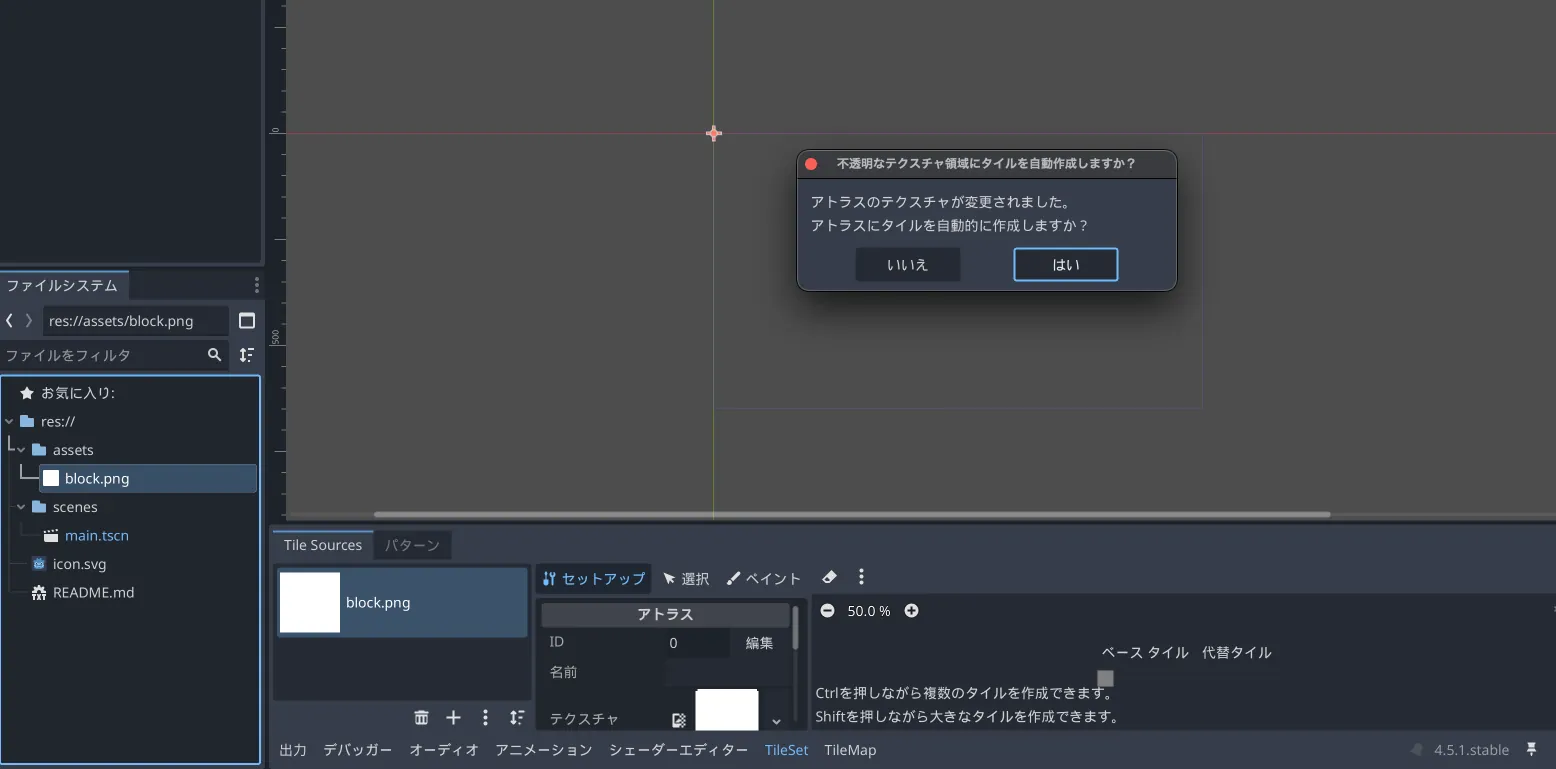Click the res://assets/block.png path field
Image resolution: width=1556 pixels, height=769 pixels.
point(136,321)
